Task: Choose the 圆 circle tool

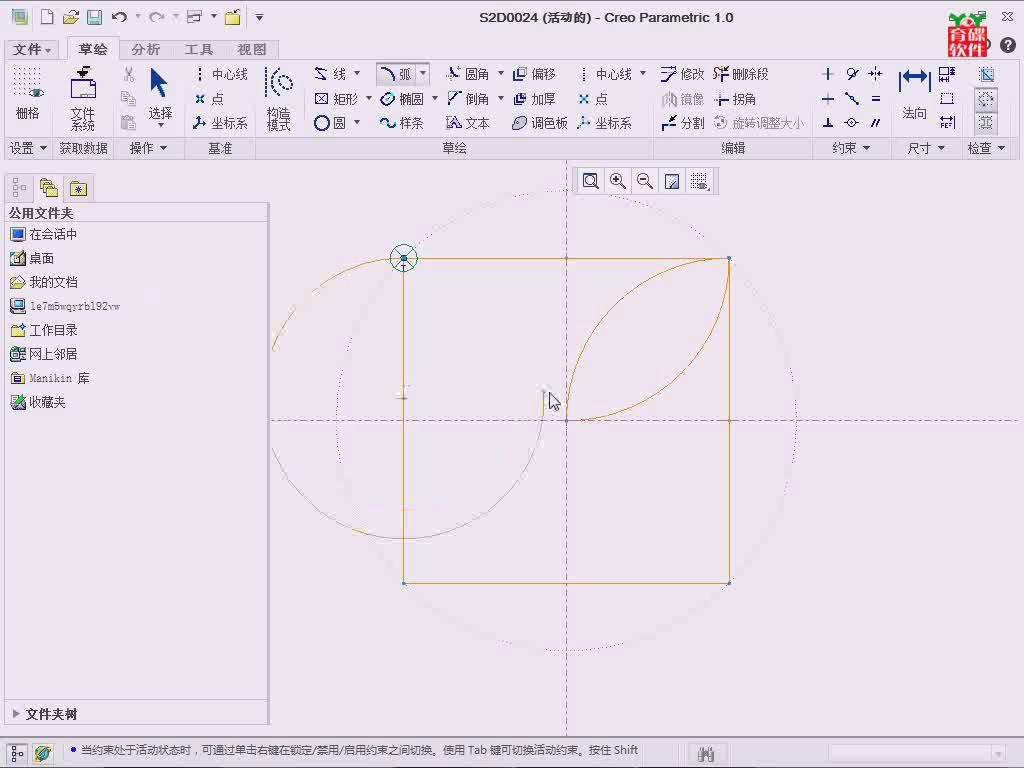Action: tap(330, 123)
